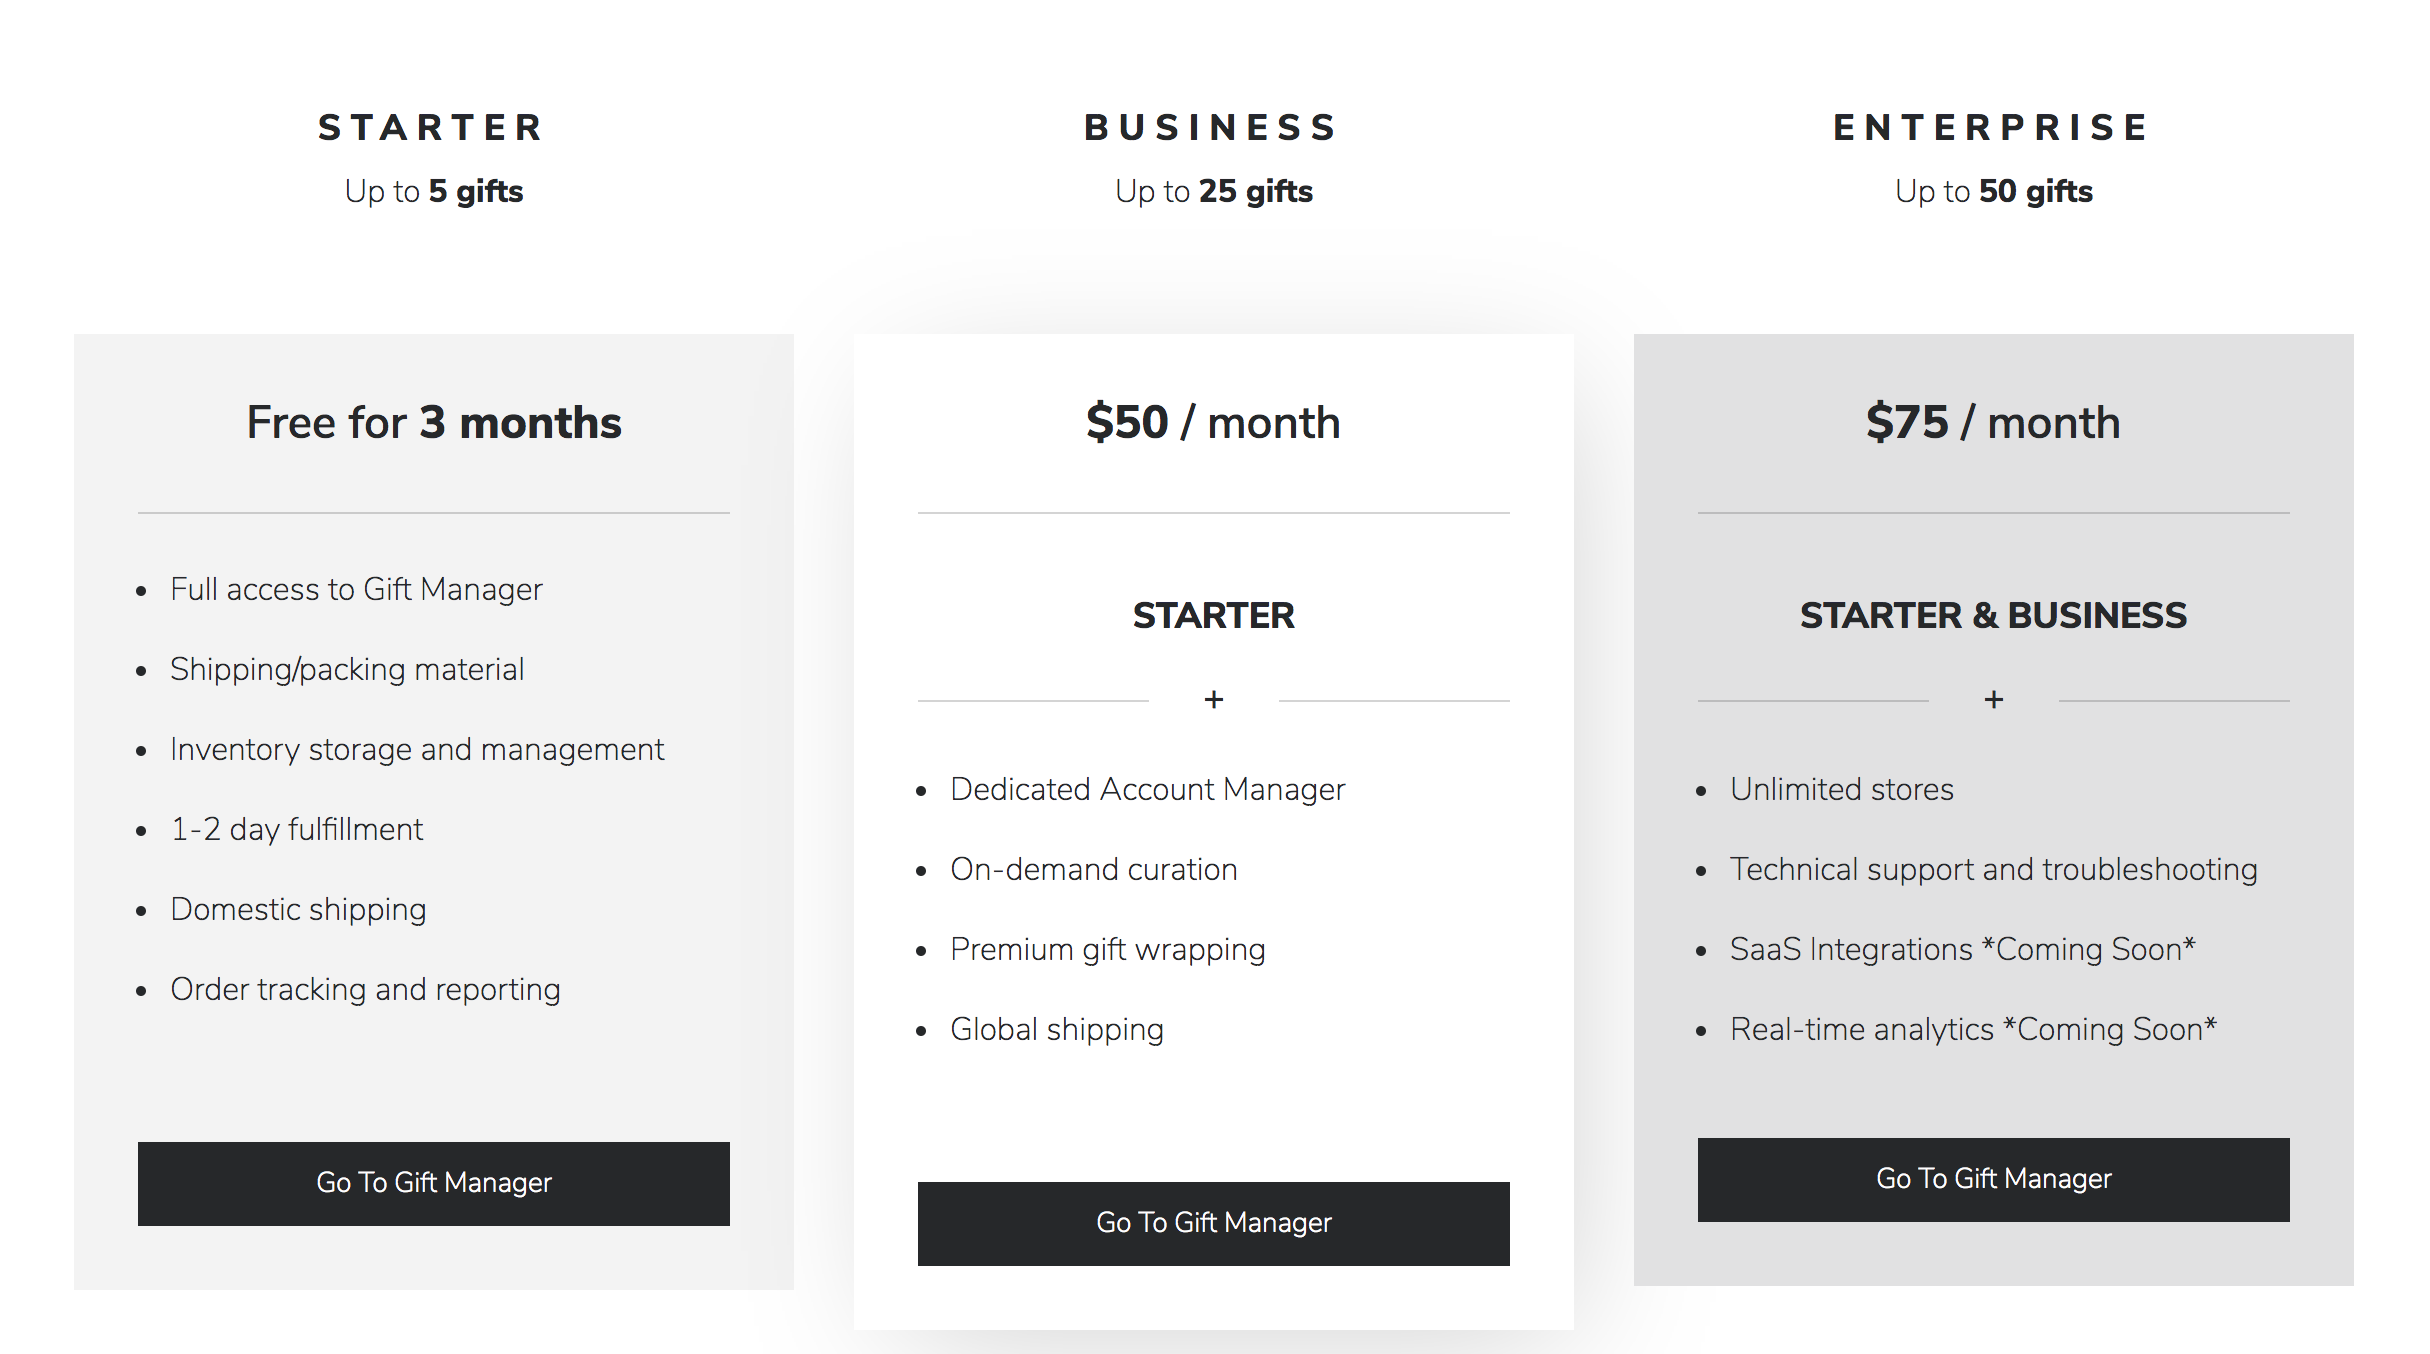Screen dimensions: 2430x1354
Task: Click Business plan Go To Gift Manager button
Action: coord(1213,1223)
